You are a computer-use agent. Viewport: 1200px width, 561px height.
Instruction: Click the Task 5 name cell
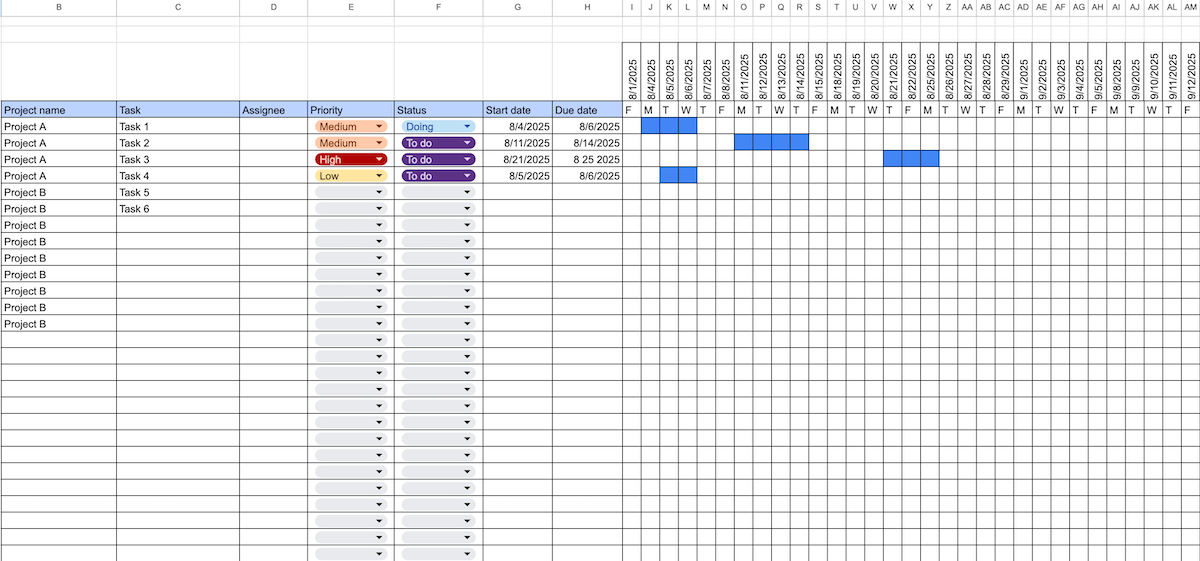pos(177,192)
